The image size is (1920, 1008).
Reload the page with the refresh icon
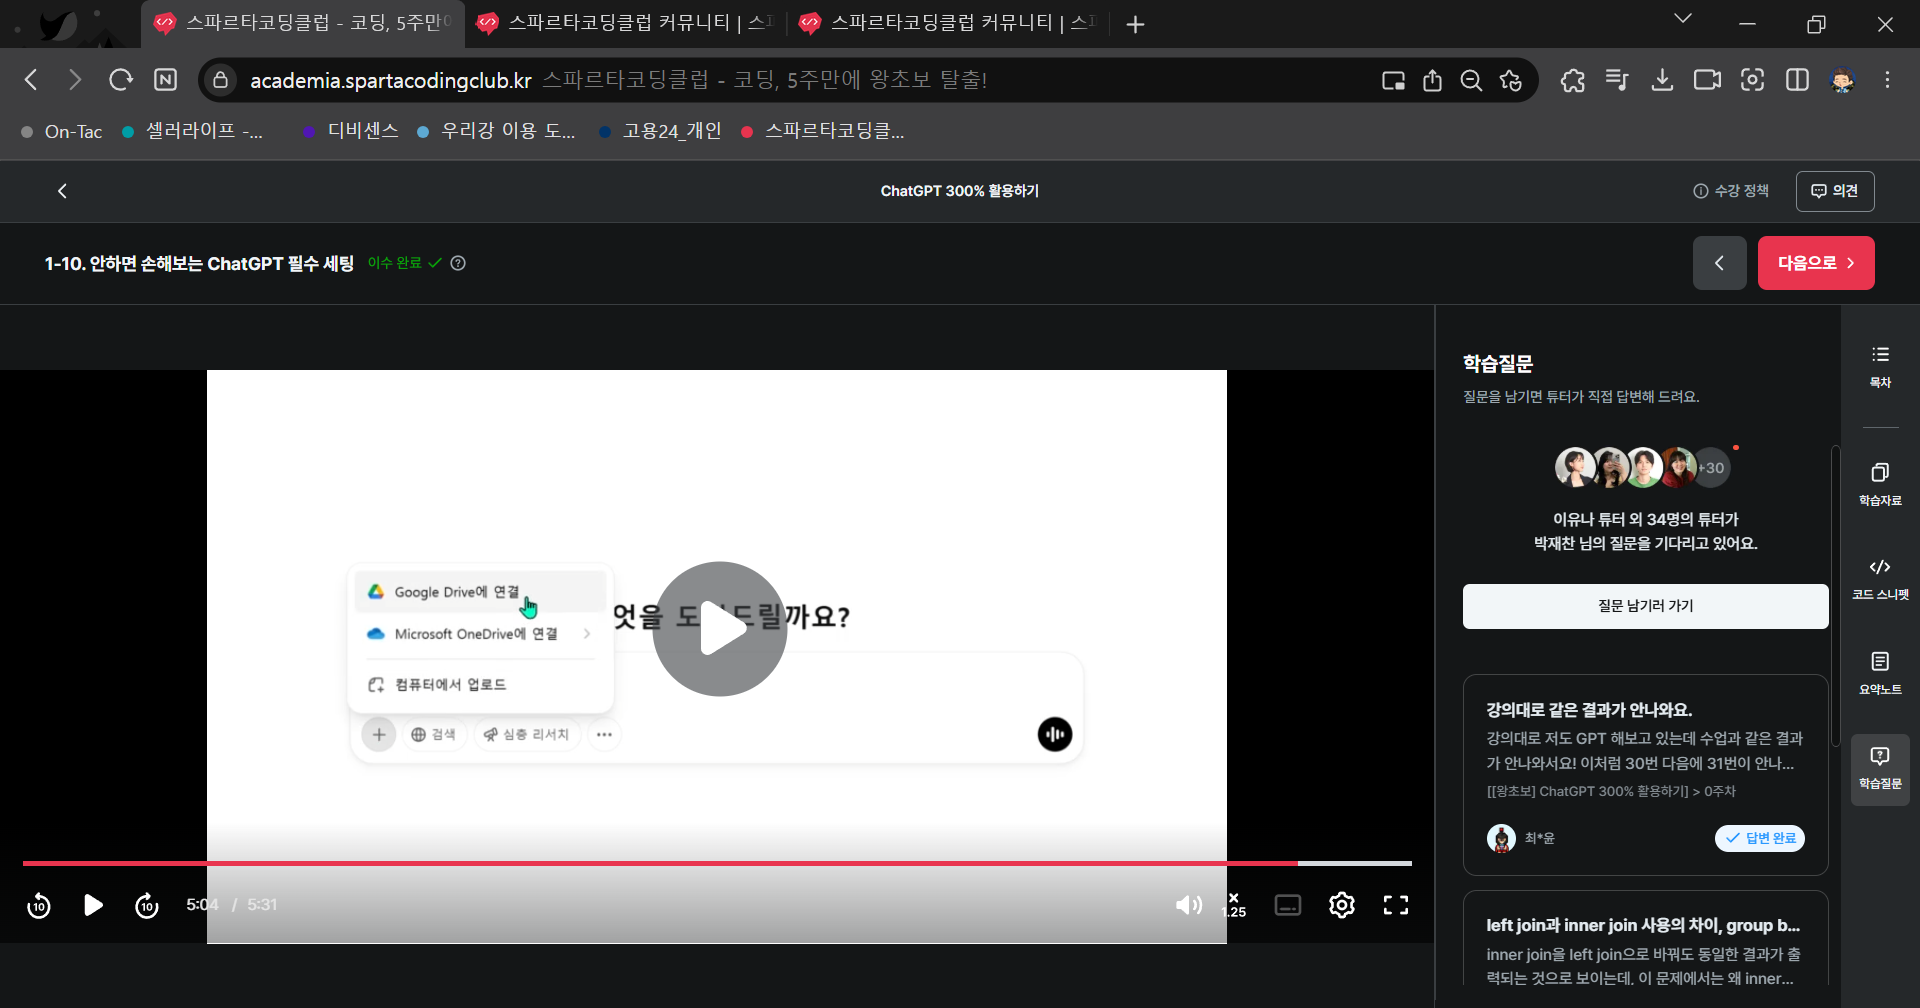click(x=121, y=80)
